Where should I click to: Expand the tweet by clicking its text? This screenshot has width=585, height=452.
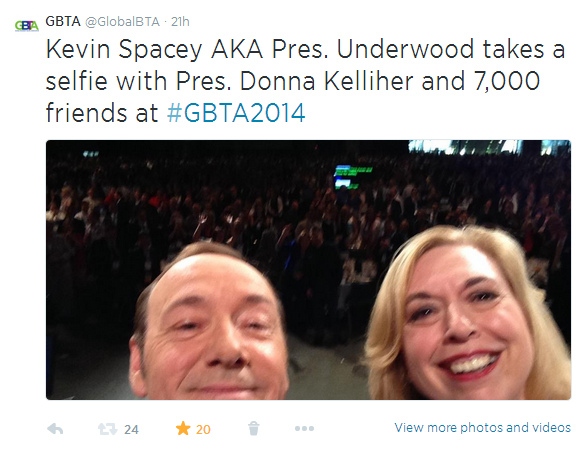point(305,81)
